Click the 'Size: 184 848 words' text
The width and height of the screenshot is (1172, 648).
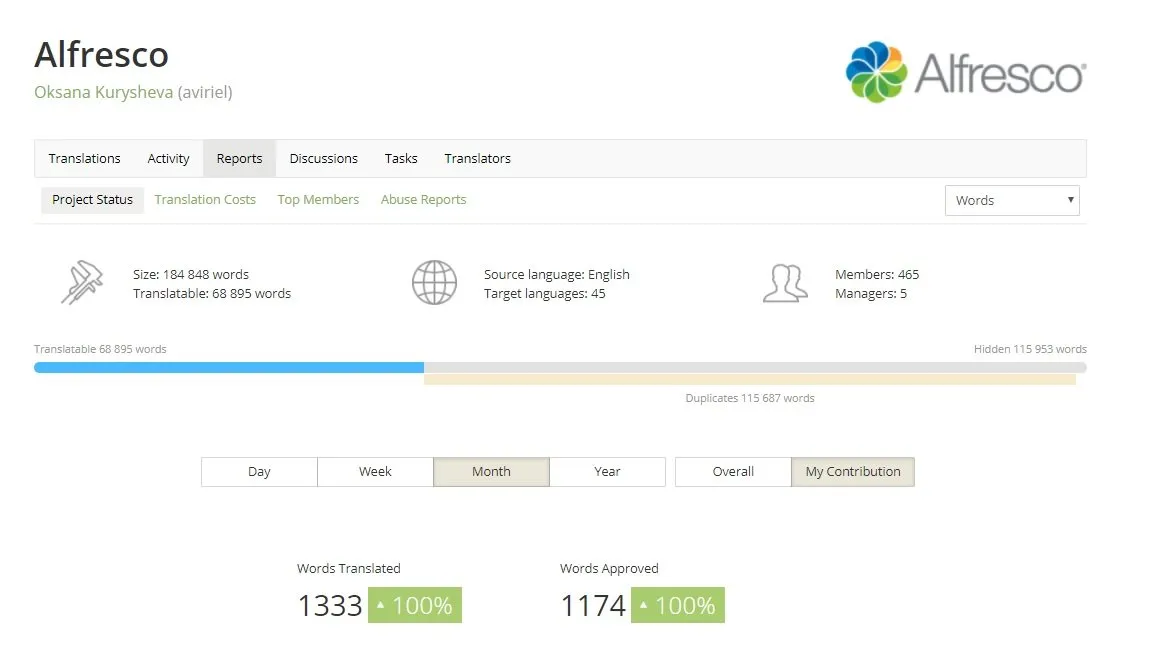(x=191, y=274)
